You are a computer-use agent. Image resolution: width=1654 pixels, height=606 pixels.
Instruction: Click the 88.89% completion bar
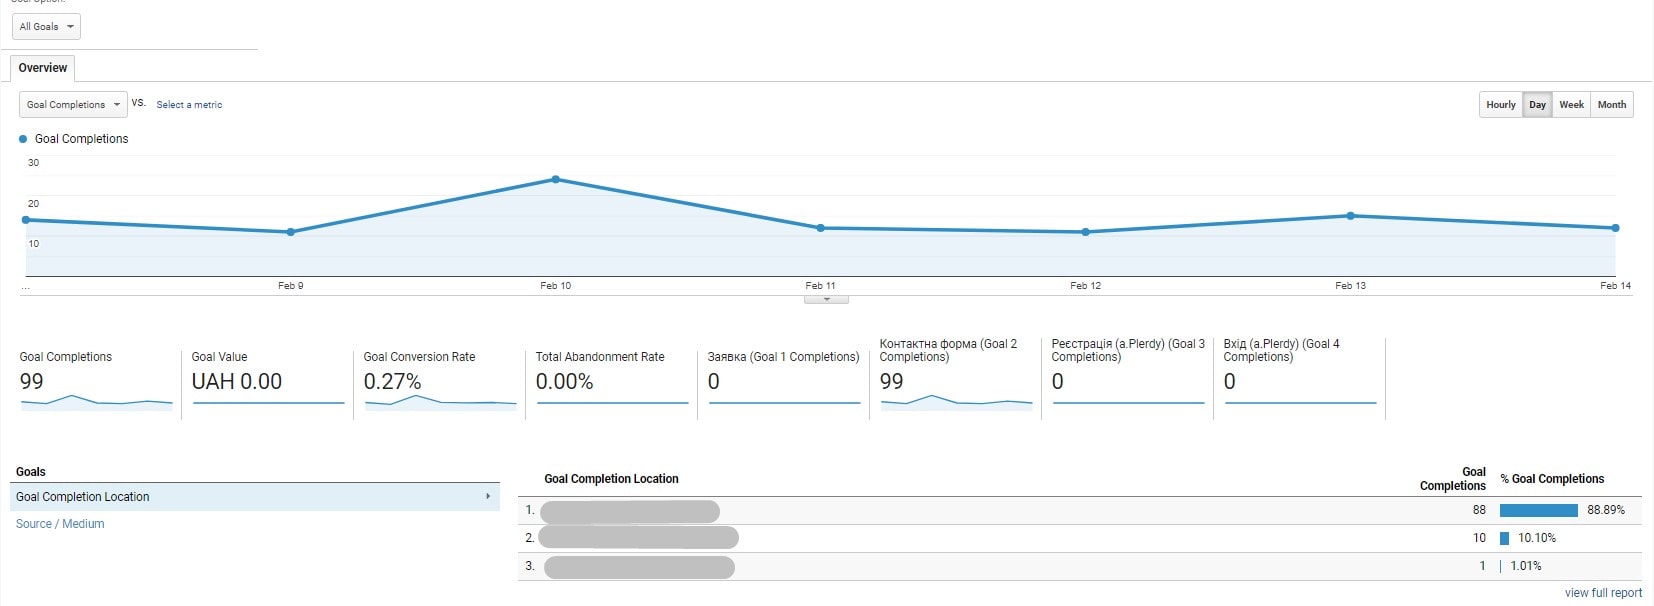(x=1539, y=510)
